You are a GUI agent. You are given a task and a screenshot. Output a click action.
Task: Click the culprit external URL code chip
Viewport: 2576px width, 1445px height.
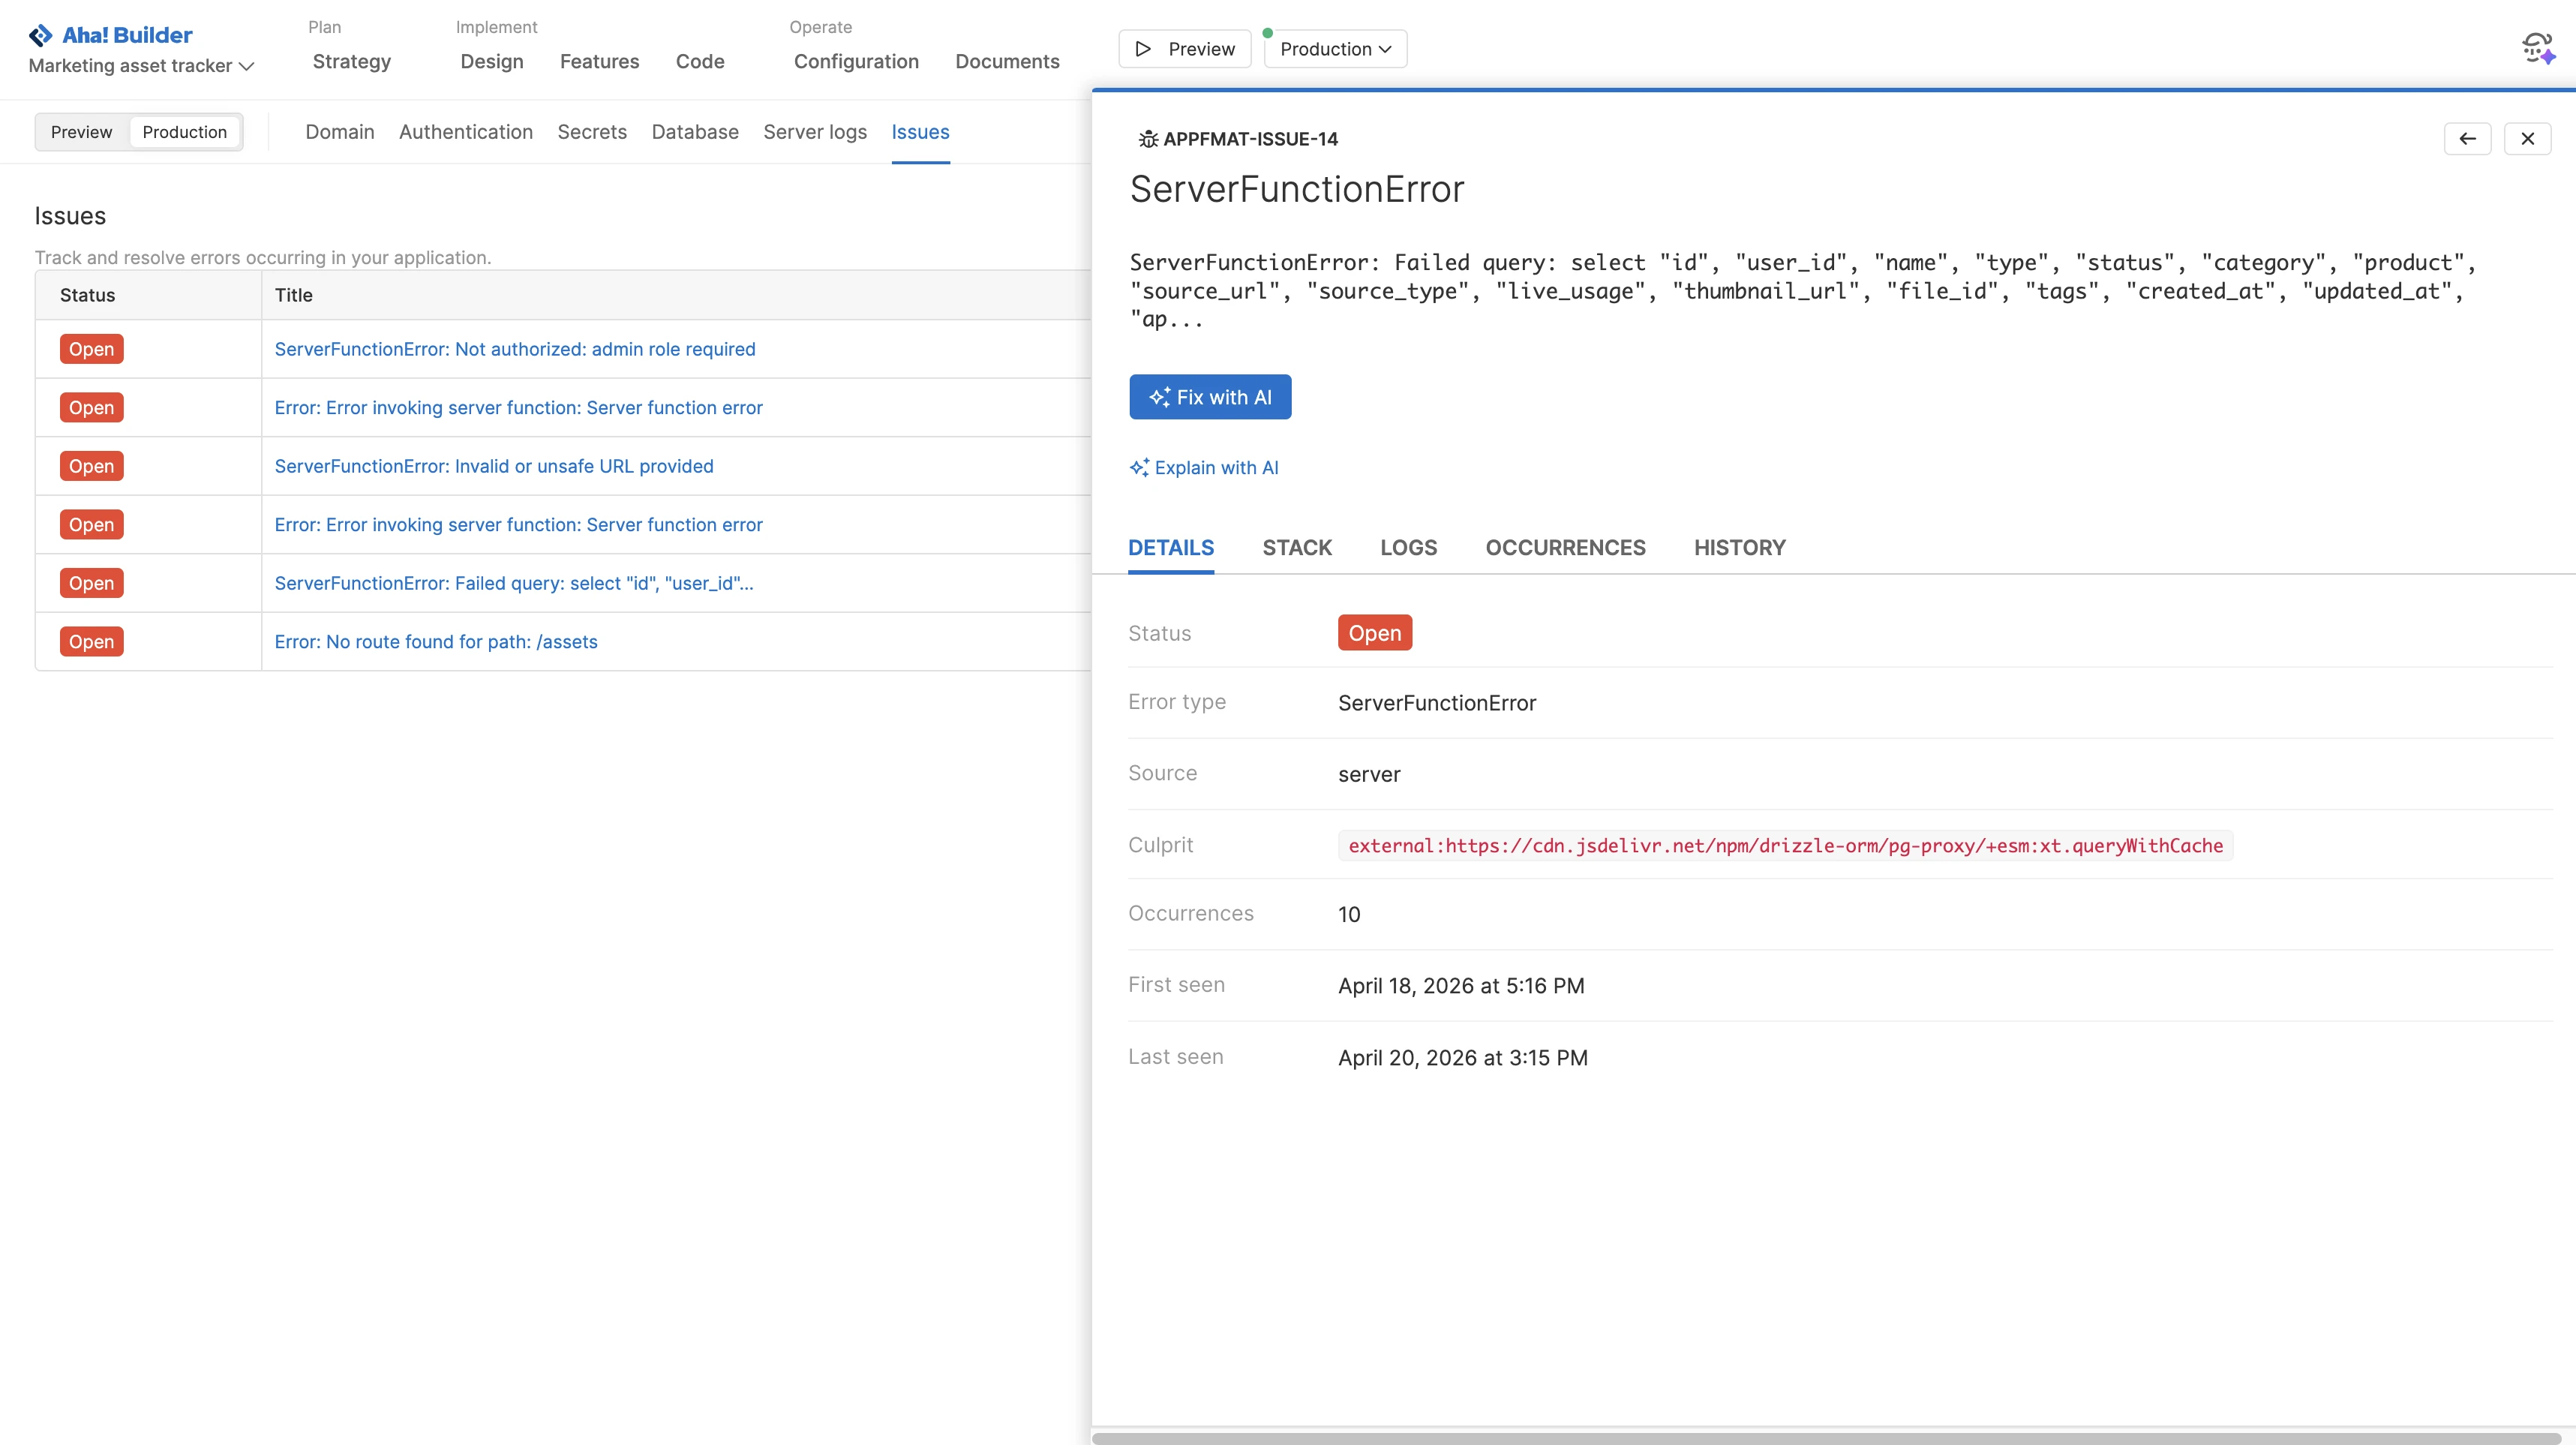pyautogui.click(x=1784, y=845)
